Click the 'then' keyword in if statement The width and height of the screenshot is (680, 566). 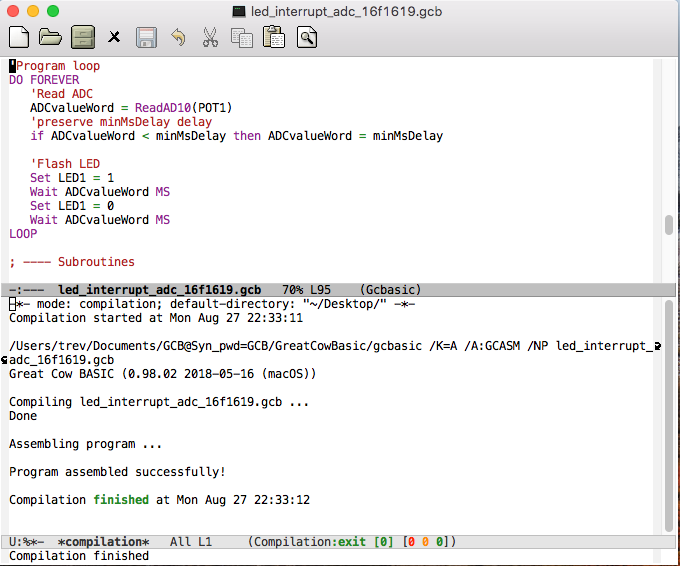coord(247,136)
